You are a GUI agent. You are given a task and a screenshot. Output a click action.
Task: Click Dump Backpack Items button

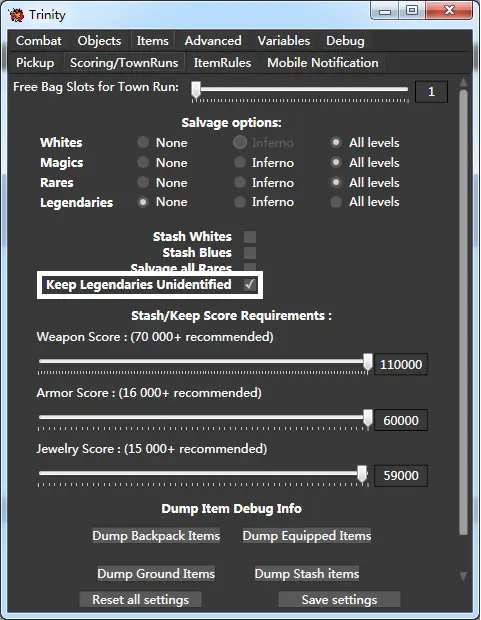tap(156, 535)
